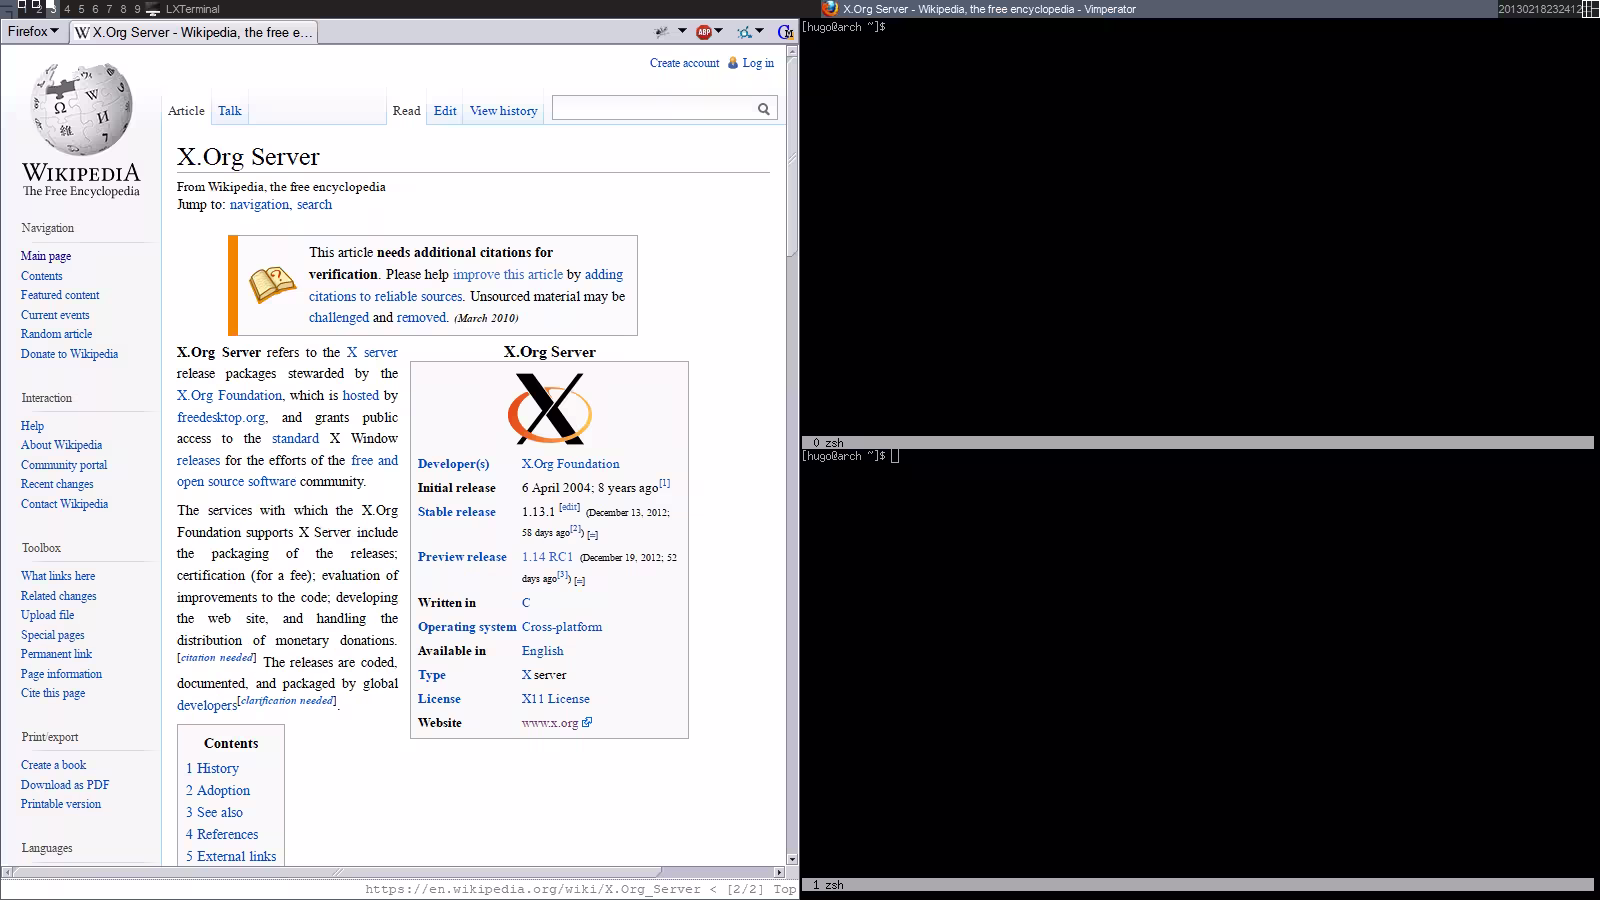
Task: Expand the Adblock Plus dropdown arrow
Action: tap(719, 31)
